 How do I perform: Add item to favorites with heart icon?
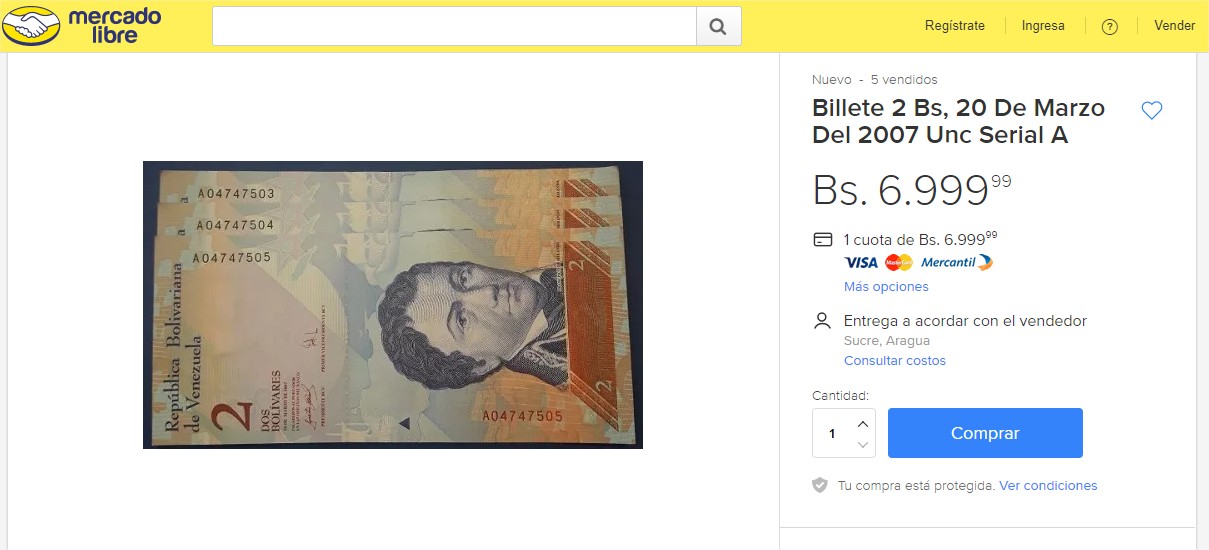(1152, 110)
